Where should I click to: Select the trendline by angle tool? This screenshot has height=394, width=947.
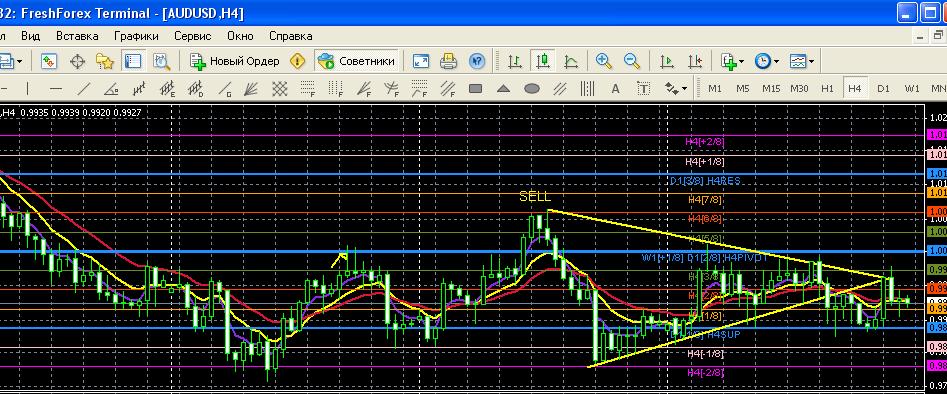(111, 89)
